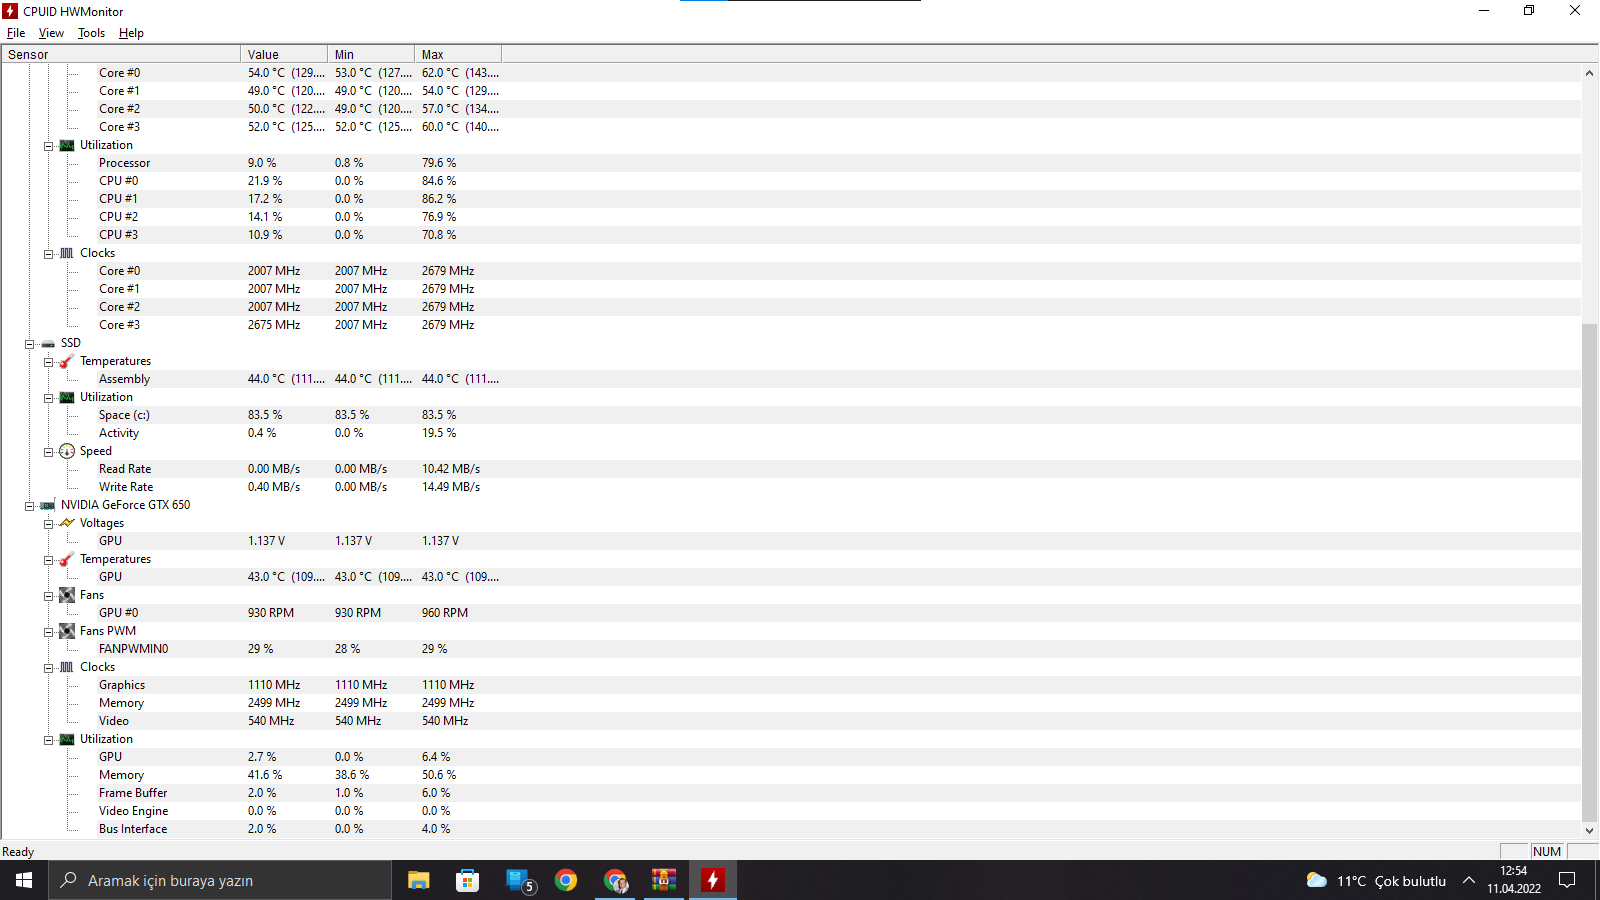Open the File menu
The width and height of the screenshot is (1600, 900).
click(x=16, y=33)
